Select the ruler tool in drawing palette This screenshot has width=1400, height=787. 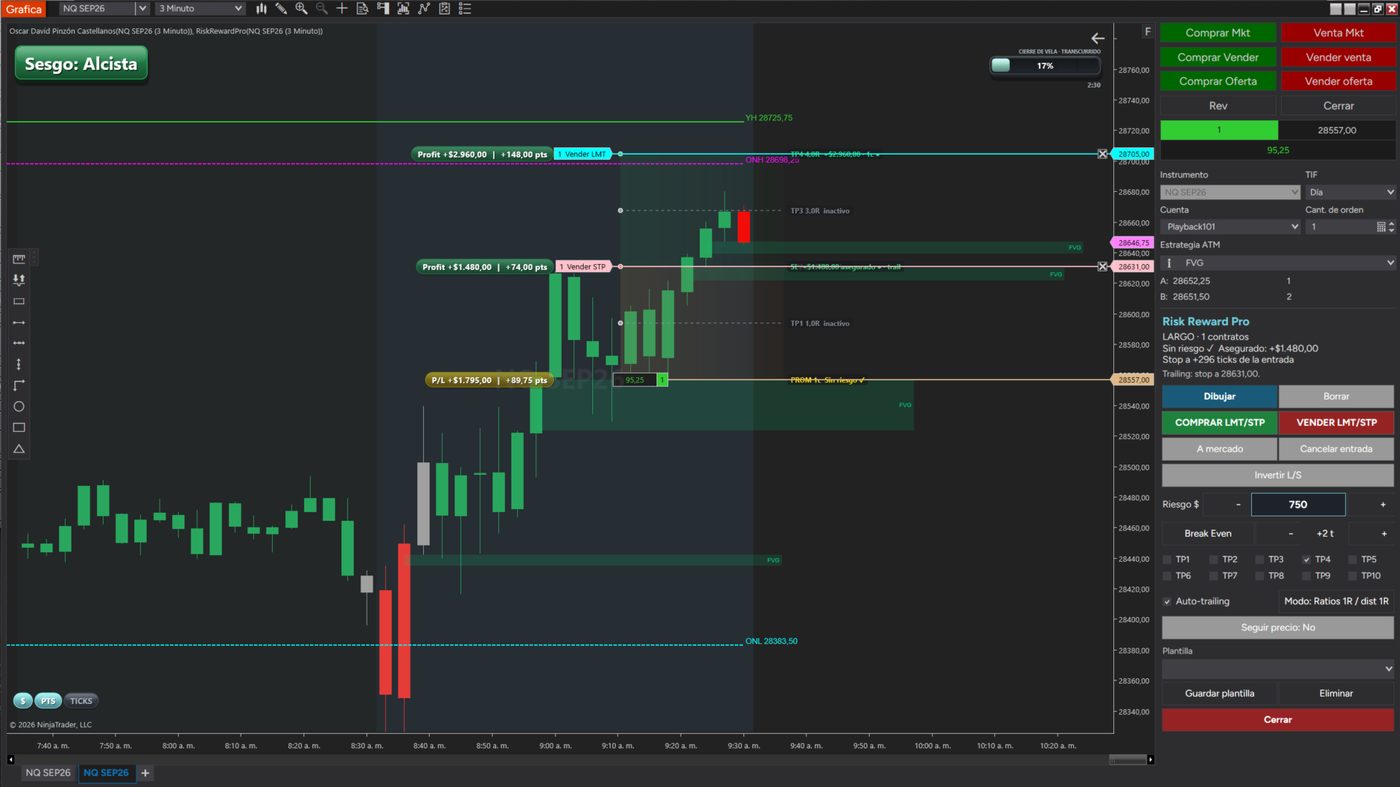coord(19,259)
